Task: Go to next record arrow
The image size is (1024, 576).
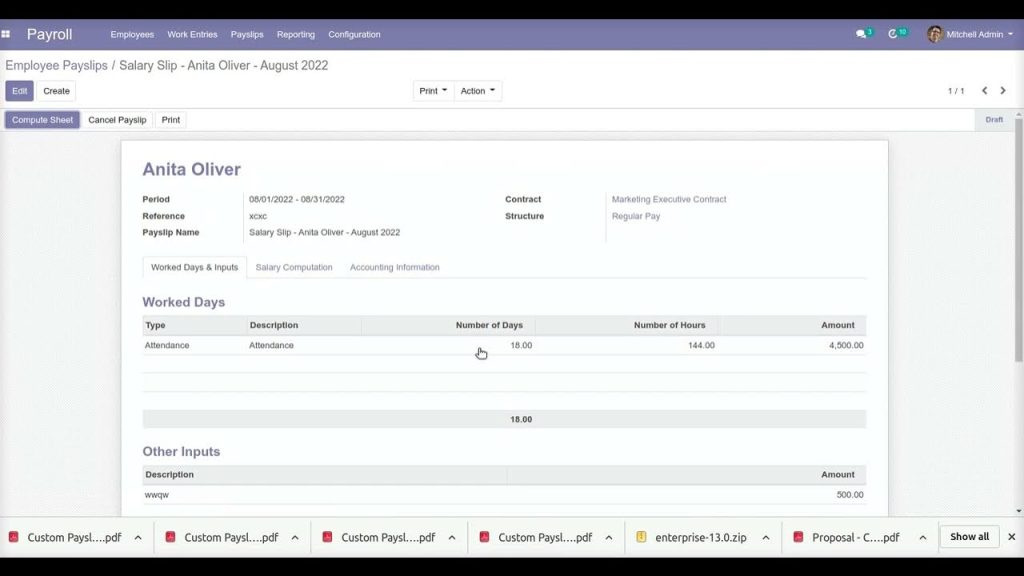Action: pos(1003,91)
